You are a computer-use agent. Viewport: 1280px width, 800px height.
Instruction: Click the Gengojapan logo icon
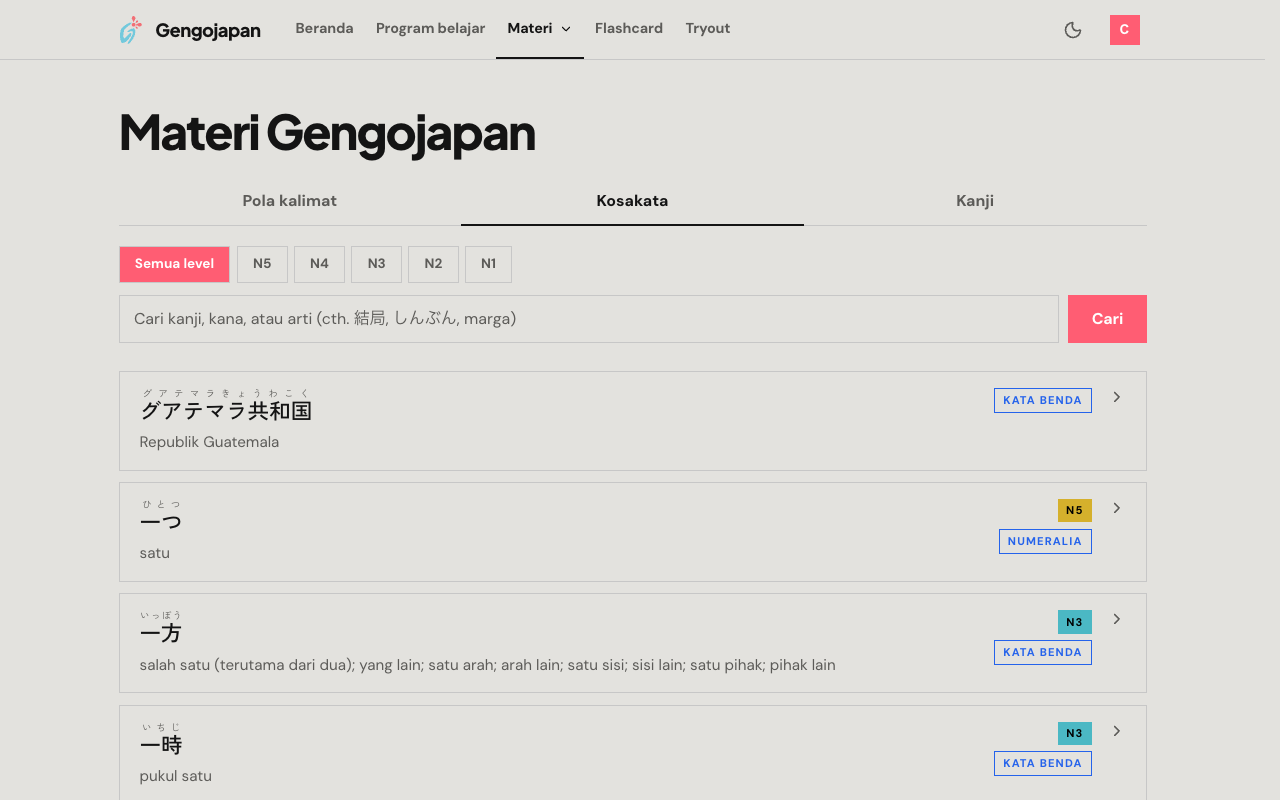[130, 30]
